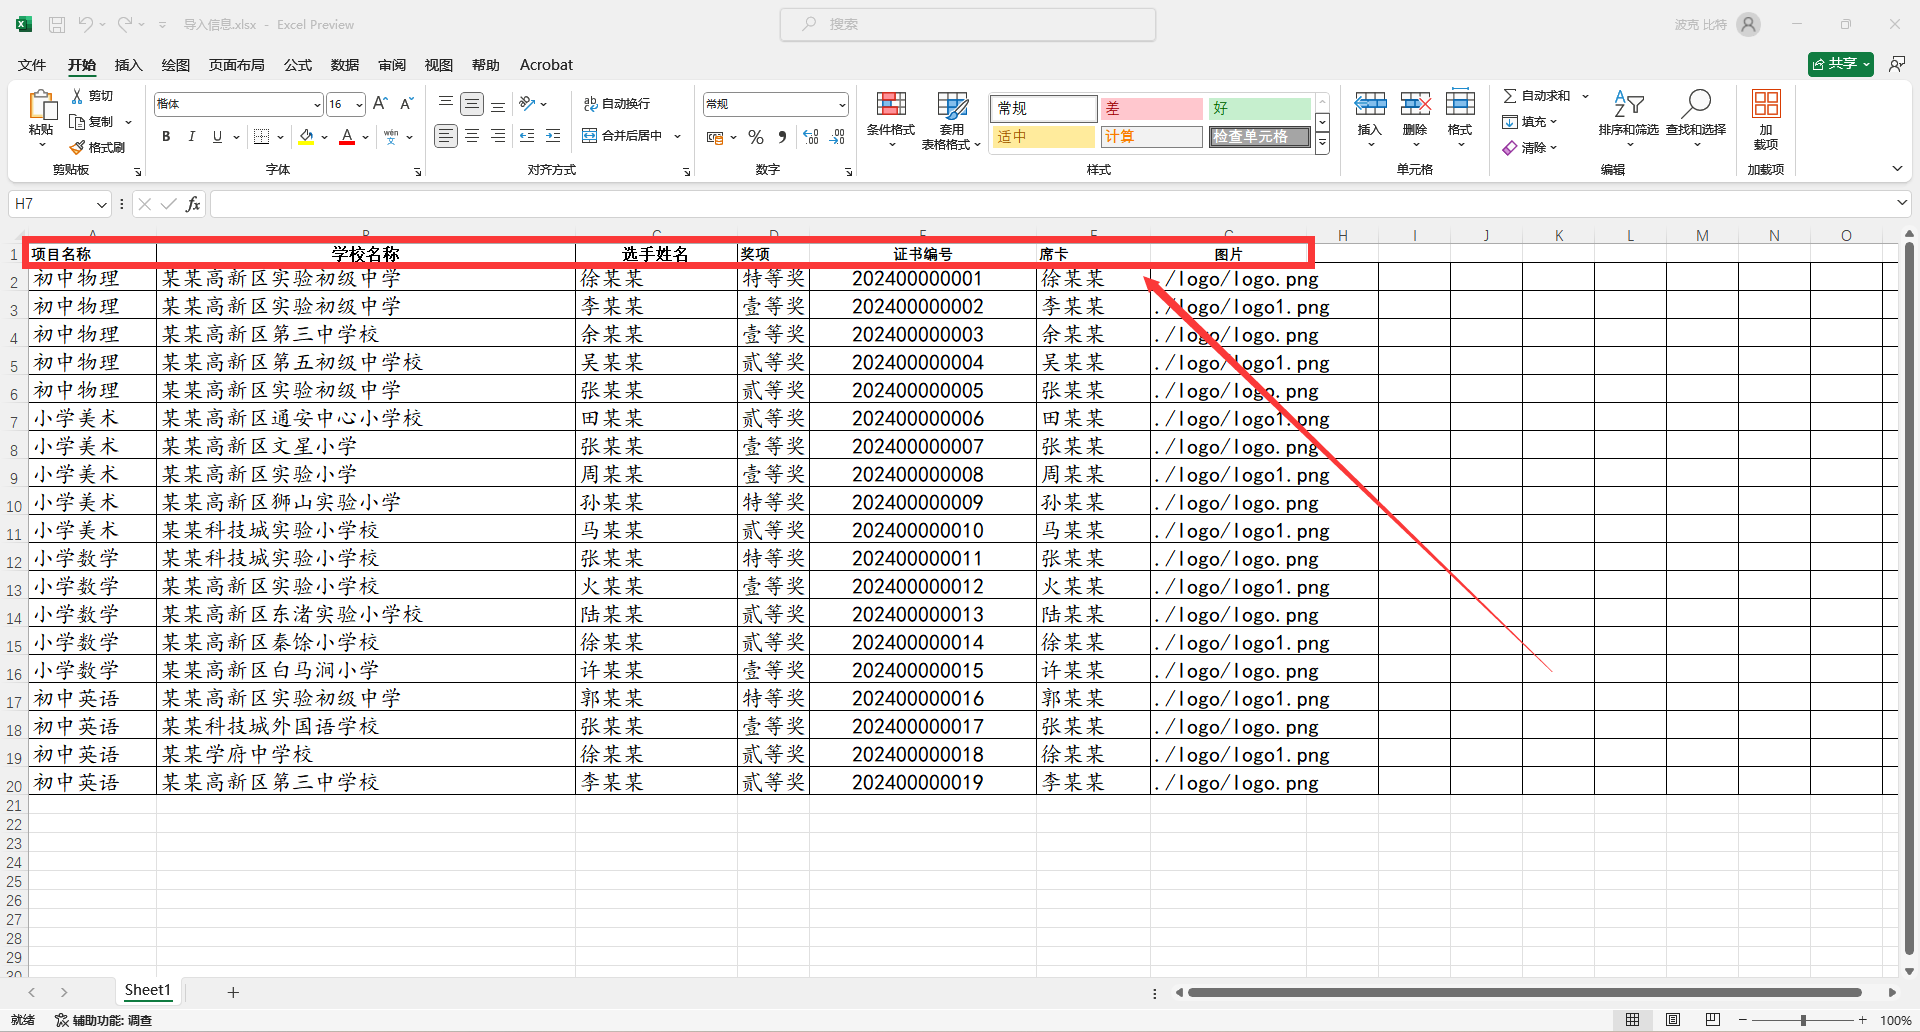Click the Add-ins icon
Image resolution: width=1920 pixels, height=1032 pixels.
pyautogui.click(x=1765, y=105)
